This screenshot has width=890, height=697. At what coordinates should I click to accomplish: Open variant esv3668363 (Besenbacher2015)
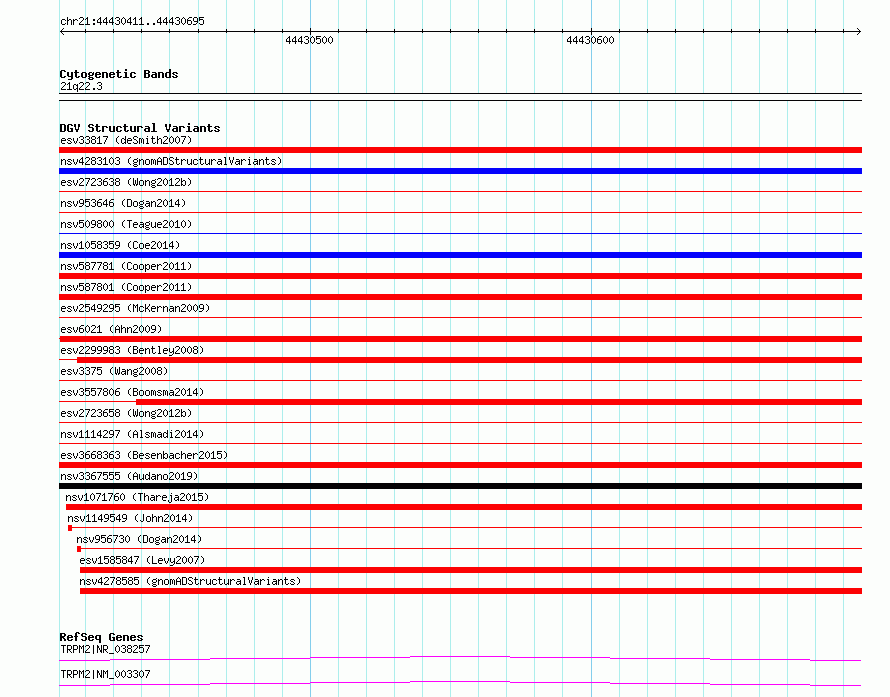click(144, 455)
